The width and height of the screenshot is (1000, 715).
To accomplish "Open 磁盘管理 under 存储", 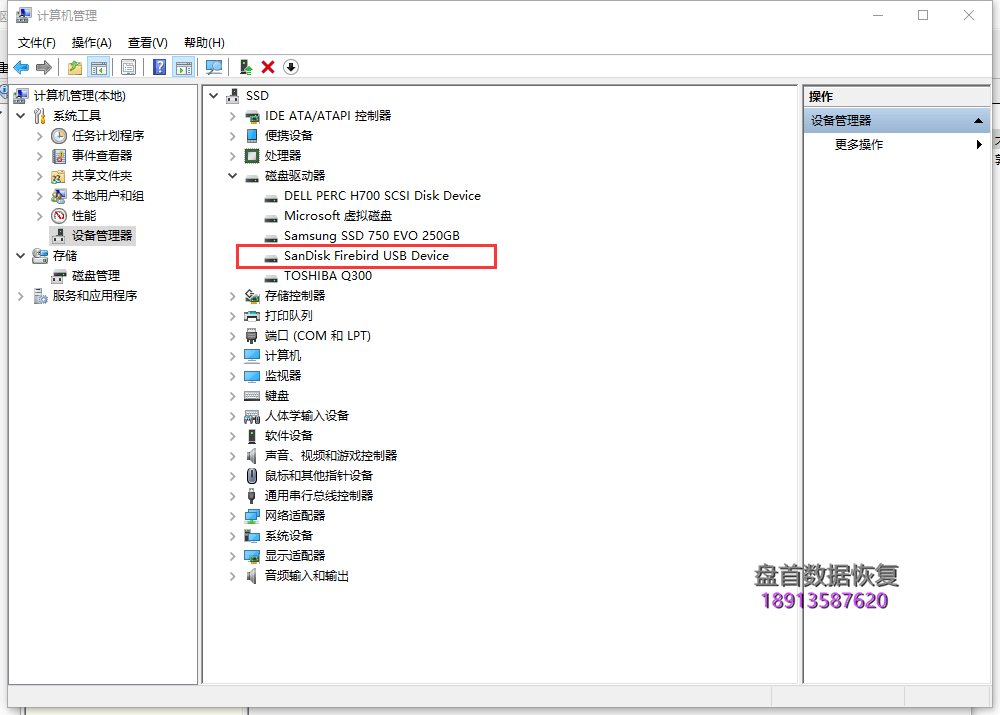I will (x=96, y=276).
